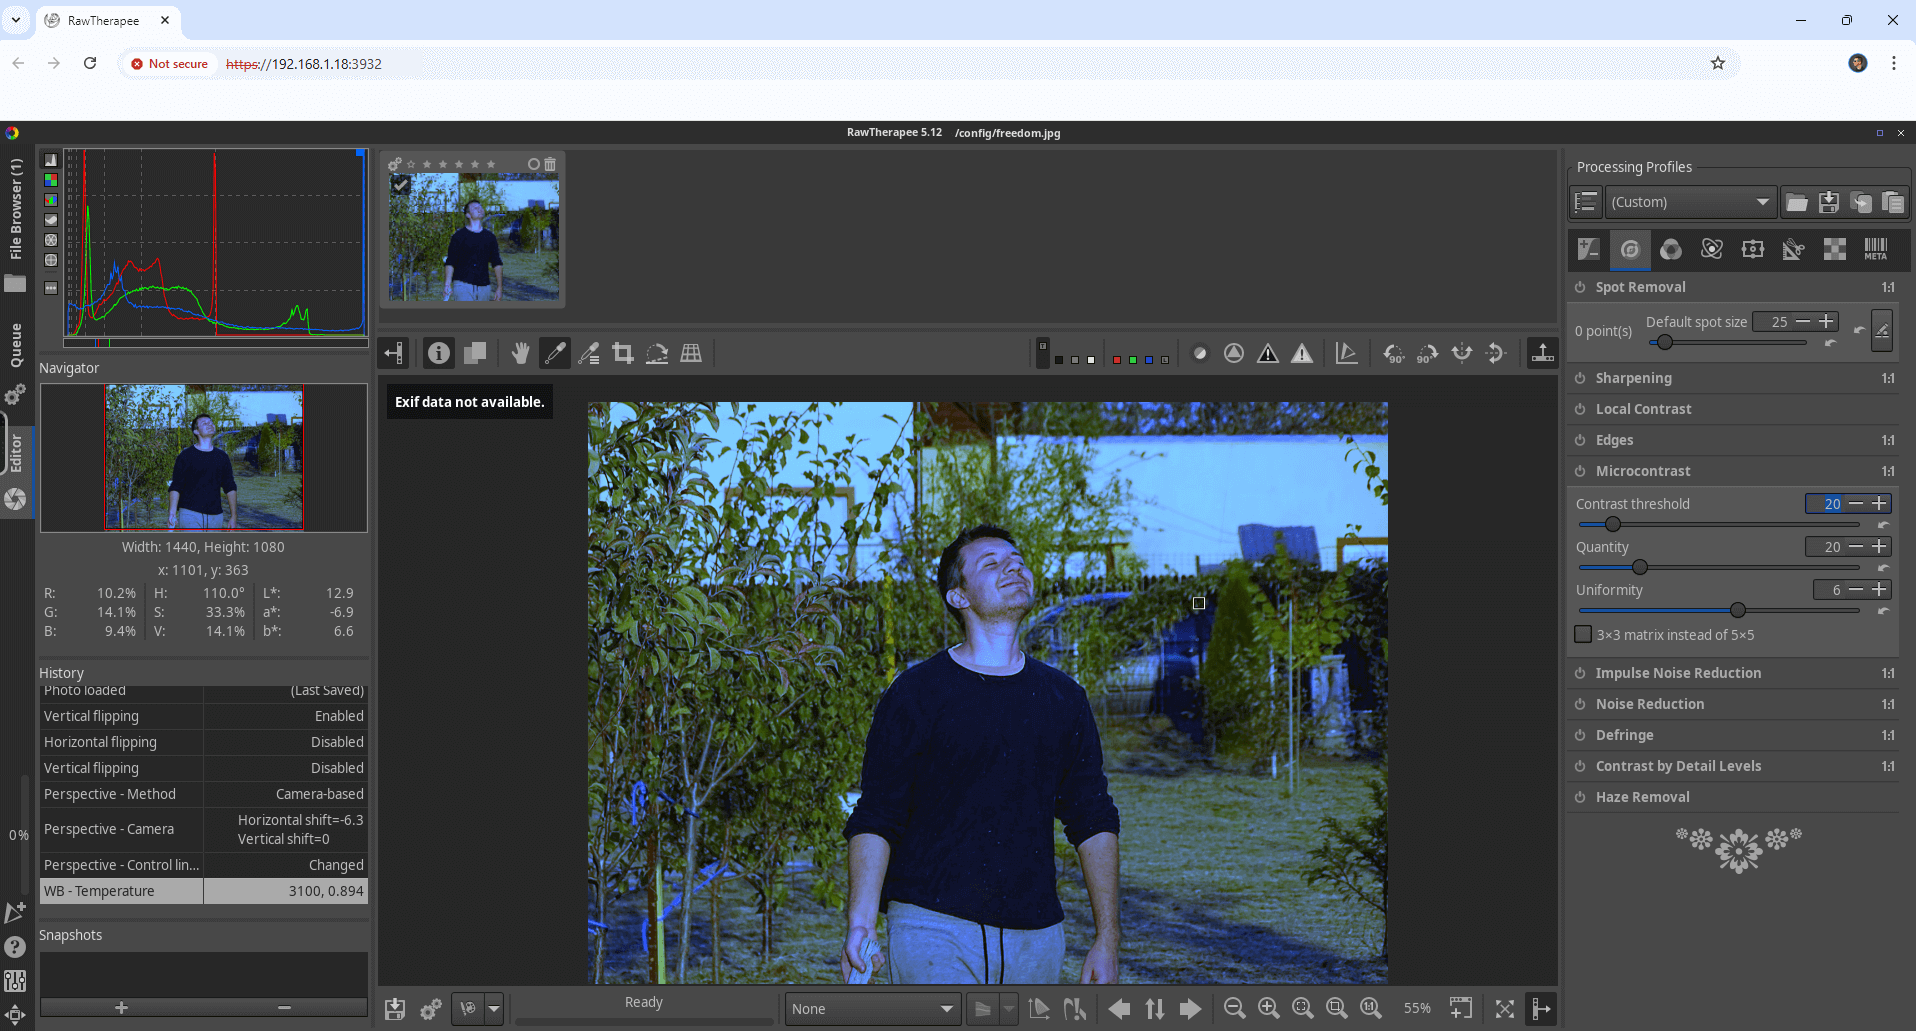Fit whole image to screen

pos(1303,1009)
